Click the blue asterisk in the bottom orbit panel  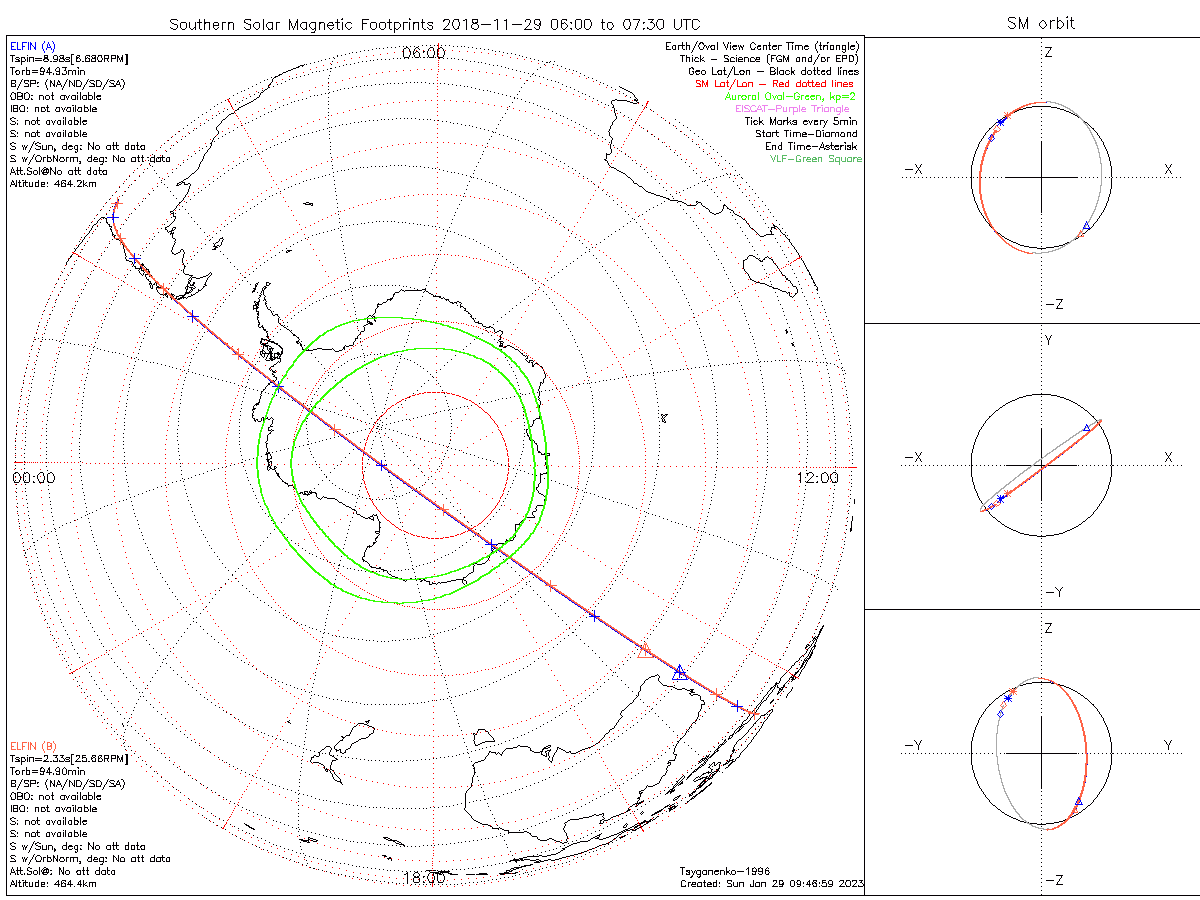1008,698
